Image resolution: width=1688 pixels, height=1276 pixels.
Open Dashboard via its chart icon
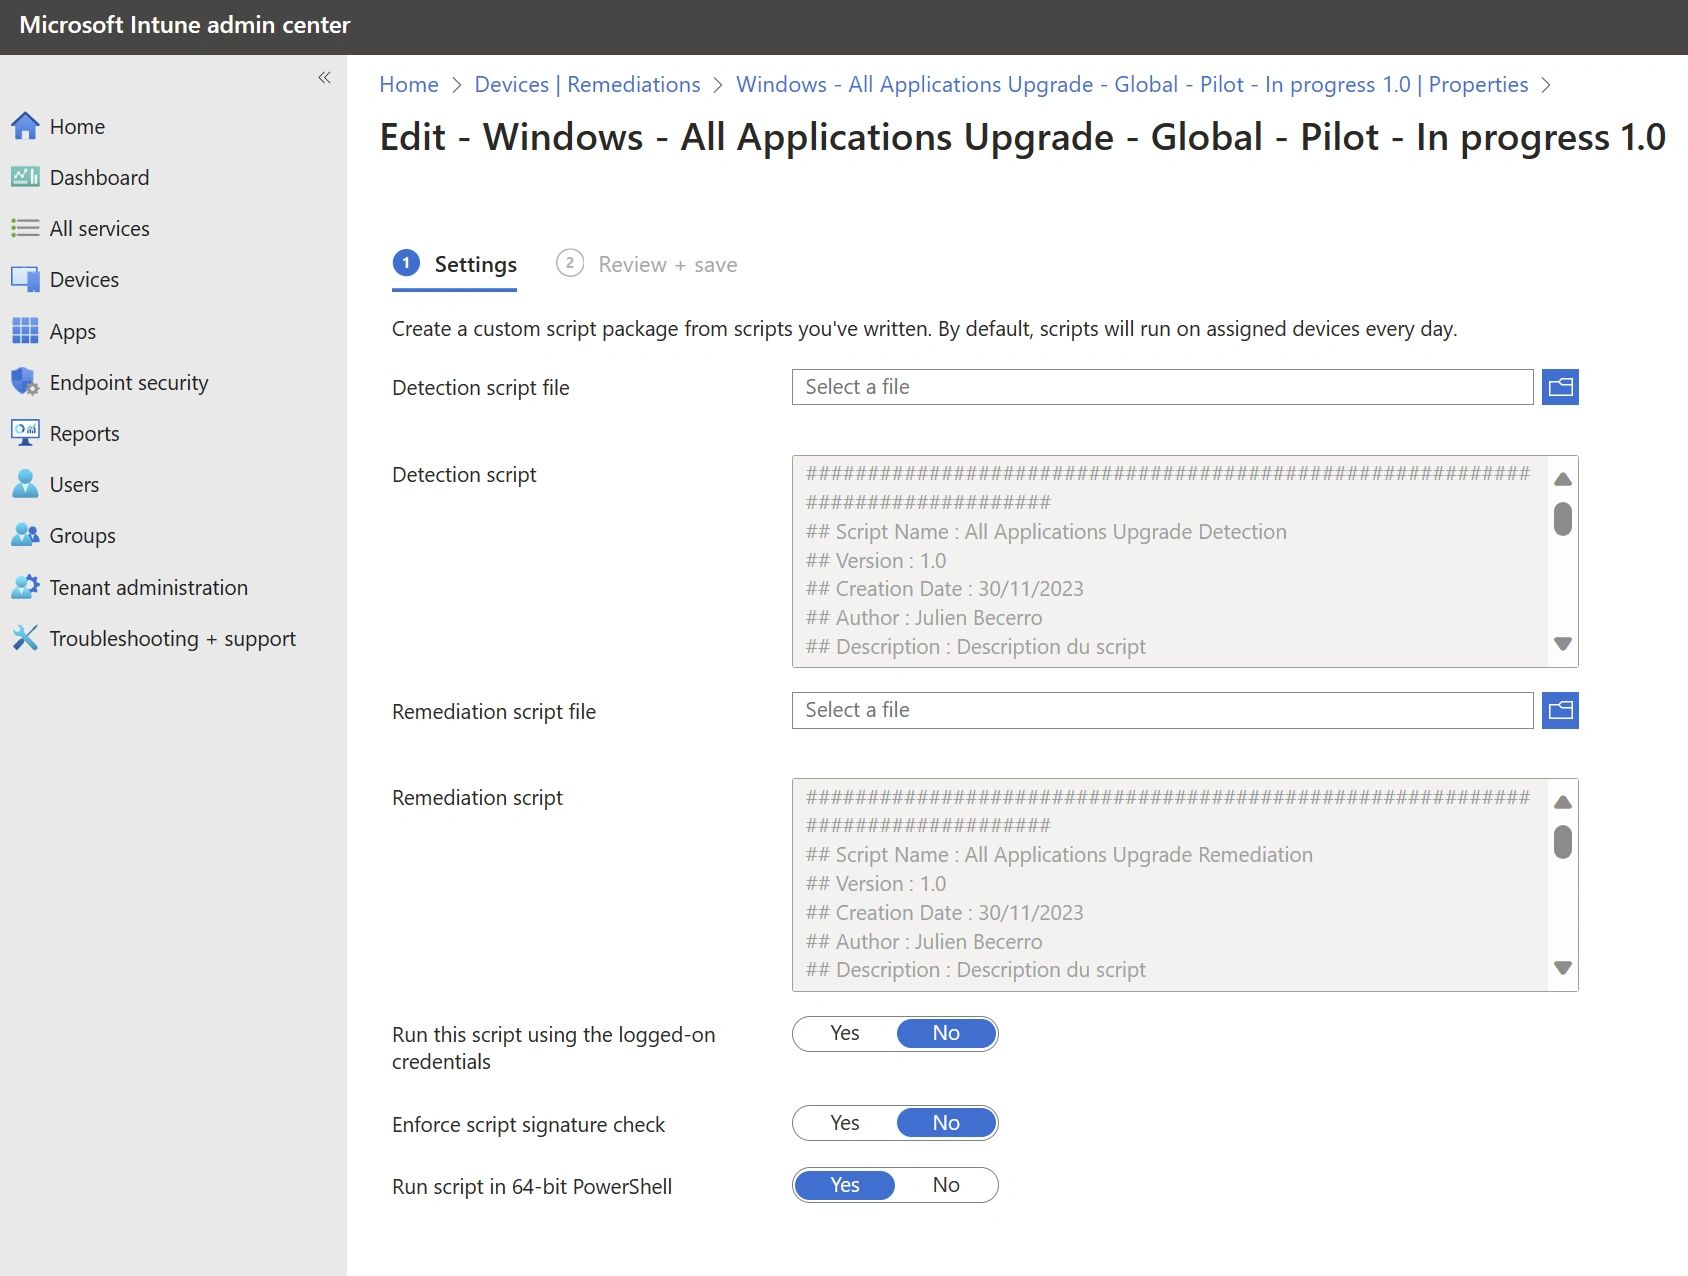25,177
